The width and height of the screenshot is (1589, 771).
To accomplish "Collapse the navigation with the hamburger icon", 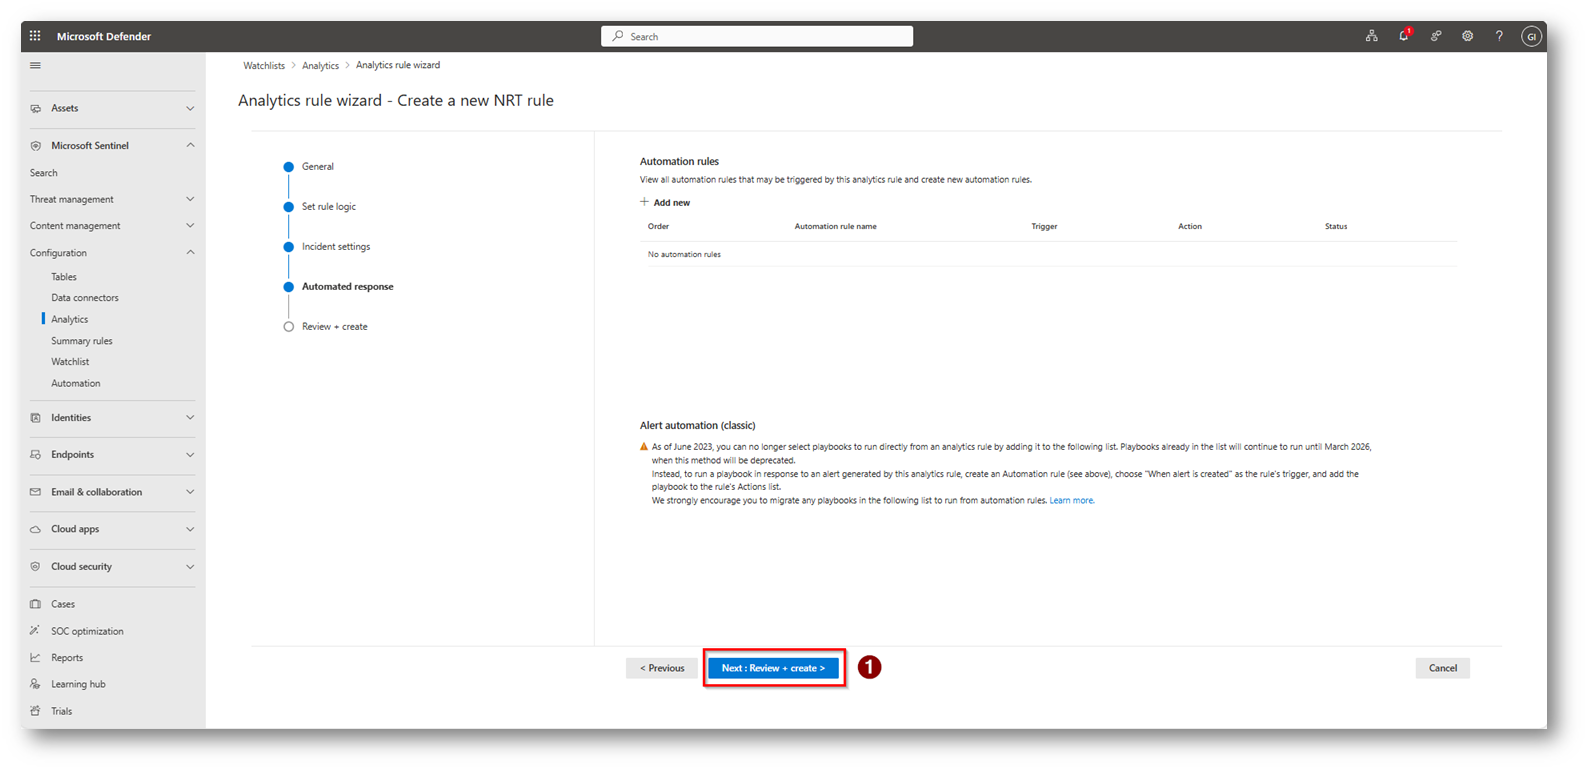I will point(35,66).
